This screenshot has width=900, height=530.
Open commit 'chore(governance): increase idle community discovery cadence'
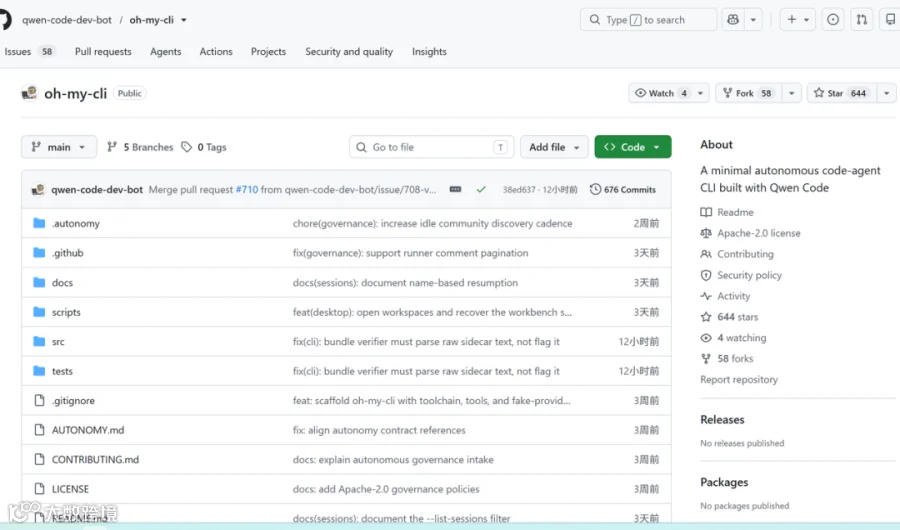(432, 223)
